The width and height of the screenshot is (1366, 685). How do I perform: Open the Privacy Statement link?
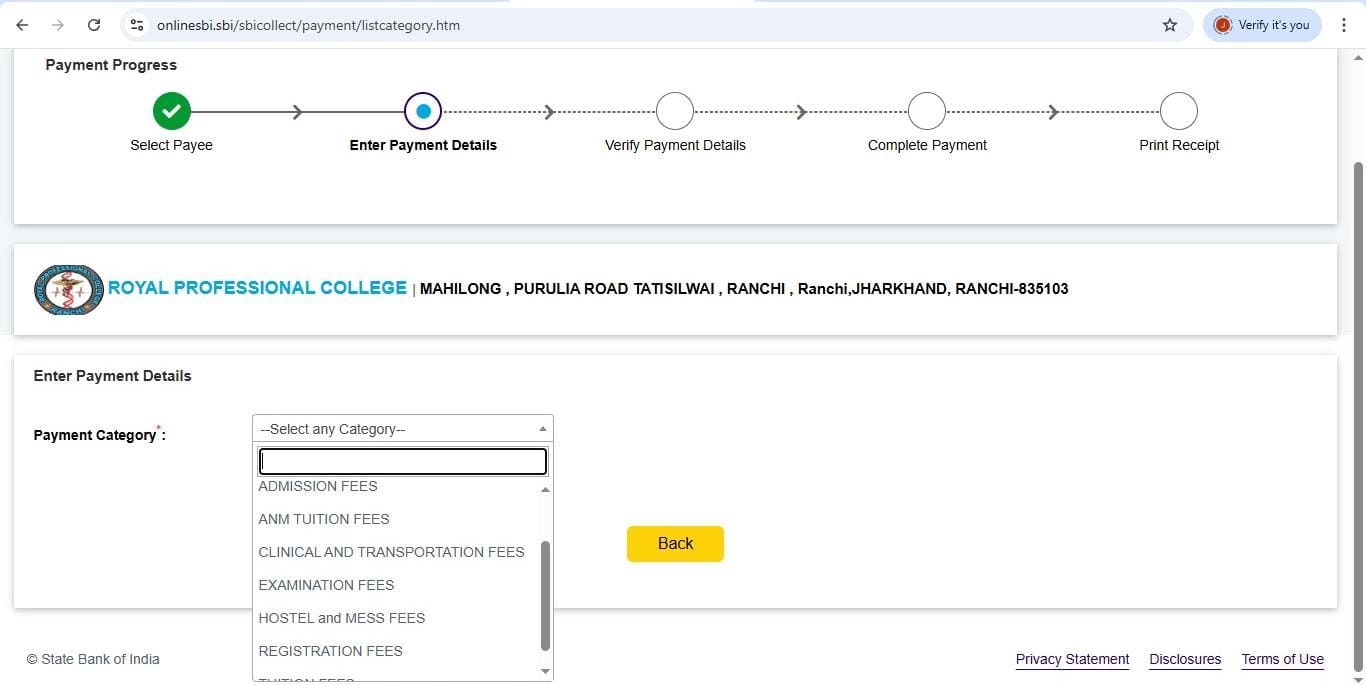click(1072, 659)
